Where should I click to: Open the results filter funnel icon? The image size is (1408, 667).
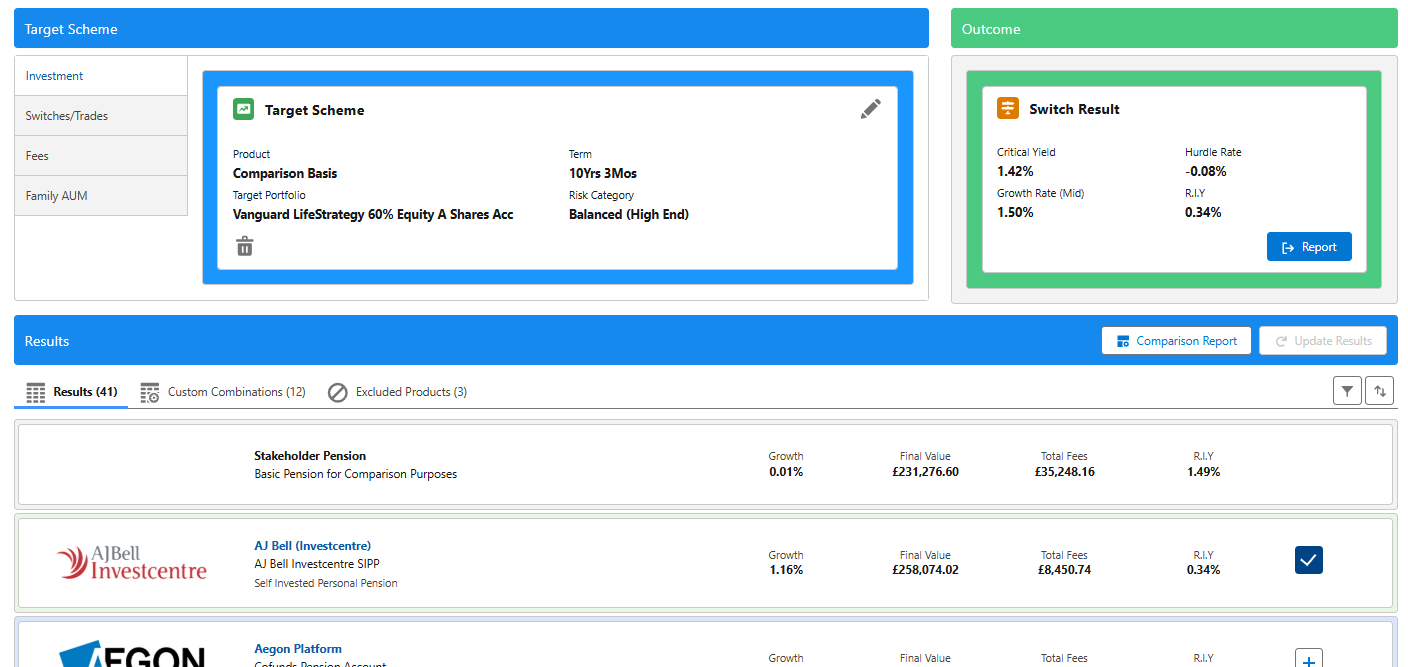1348,391
